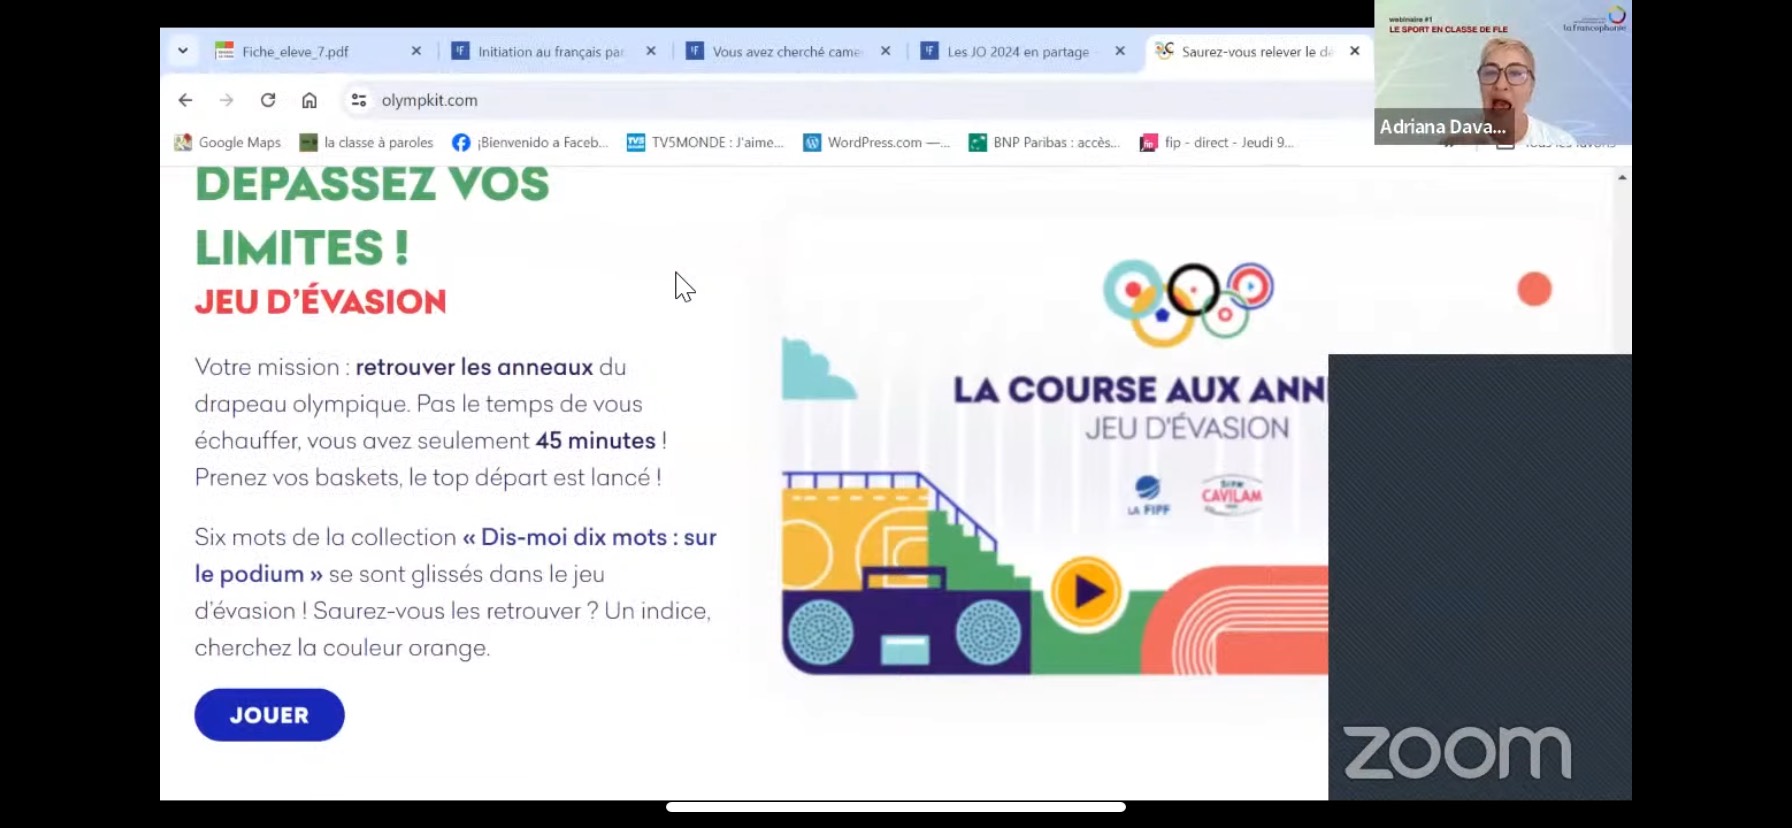Viewport: 1792px width, 828px height.
Task: Open the Google Maps bookmark
Action: point(228,143)
